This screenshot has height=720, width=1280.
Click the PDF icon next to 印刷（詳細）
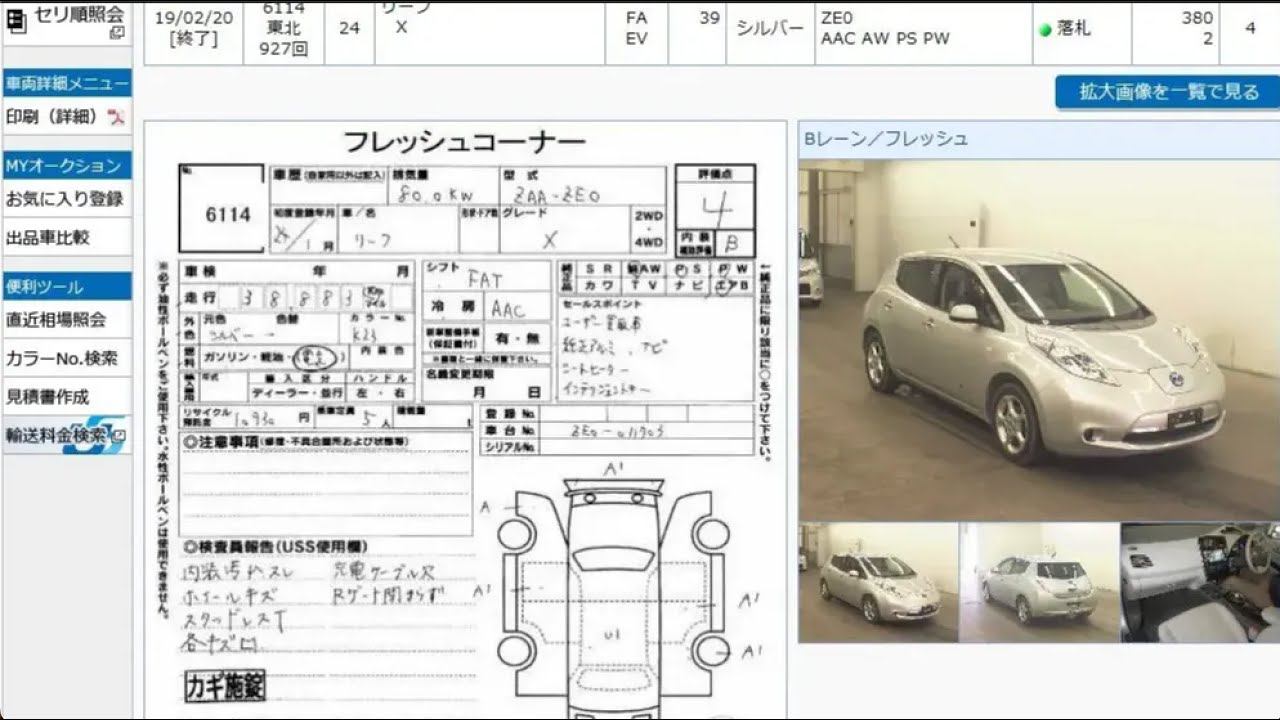click(117, 118)
